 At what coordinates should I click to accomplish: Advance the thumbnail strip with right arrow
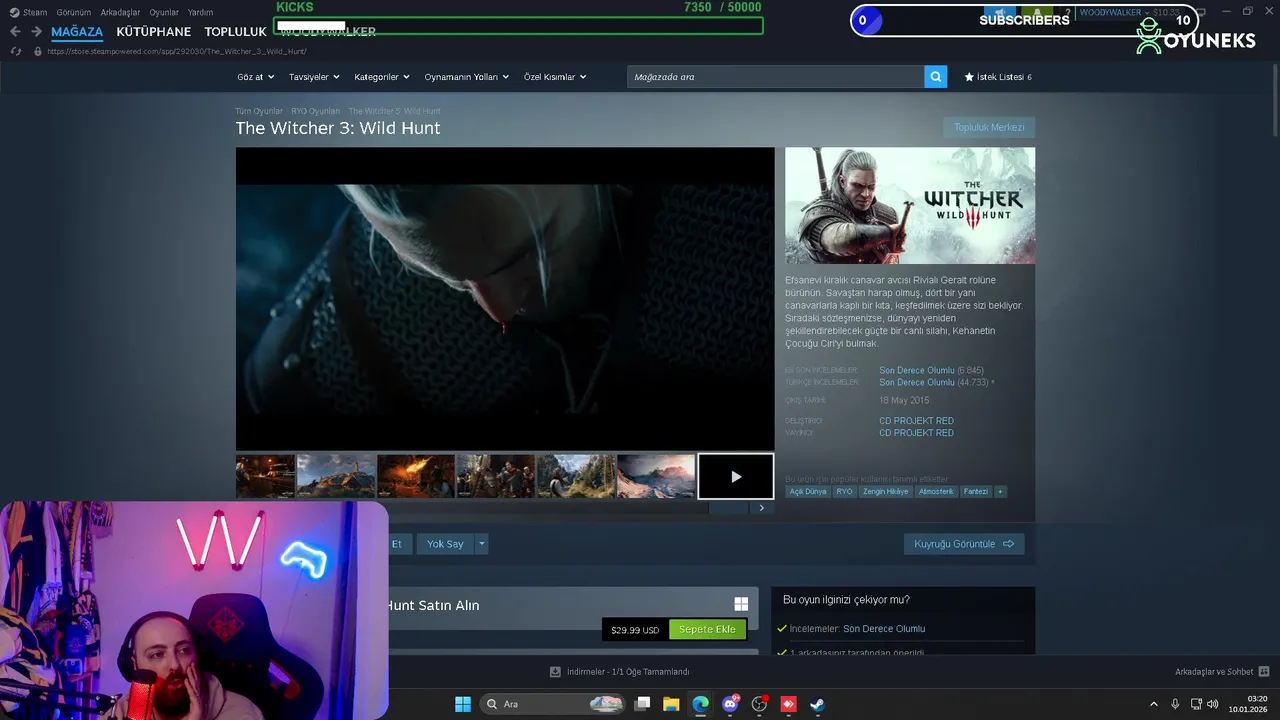point(761,508)
